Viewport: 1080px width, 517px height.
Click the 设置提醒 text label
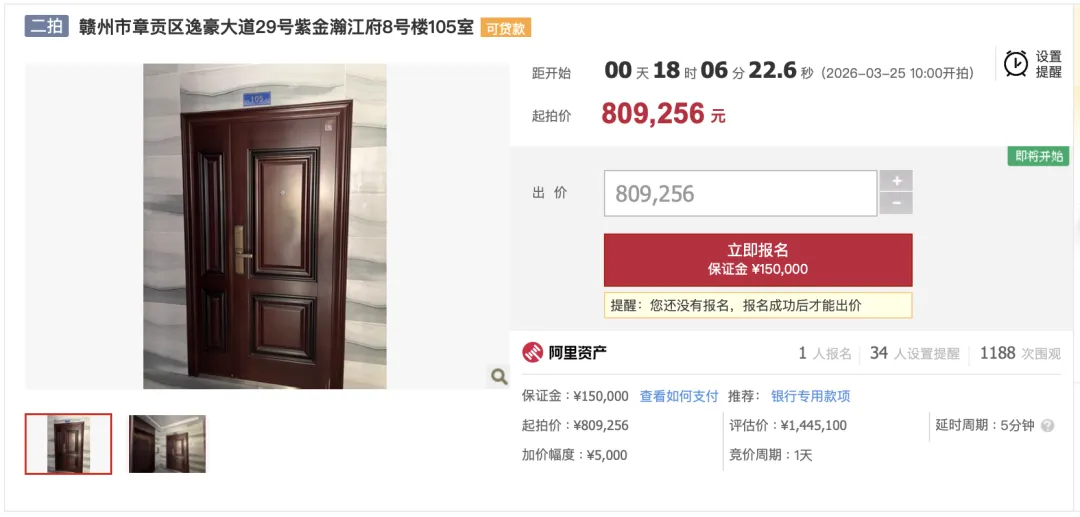[1049, 64]
